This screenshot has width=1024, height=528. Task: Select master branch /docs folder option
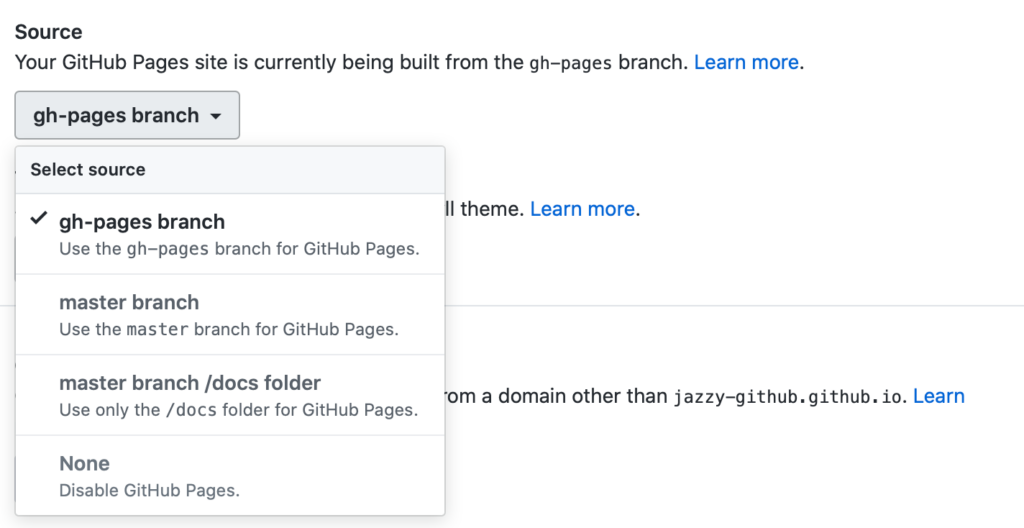[231, 395]
